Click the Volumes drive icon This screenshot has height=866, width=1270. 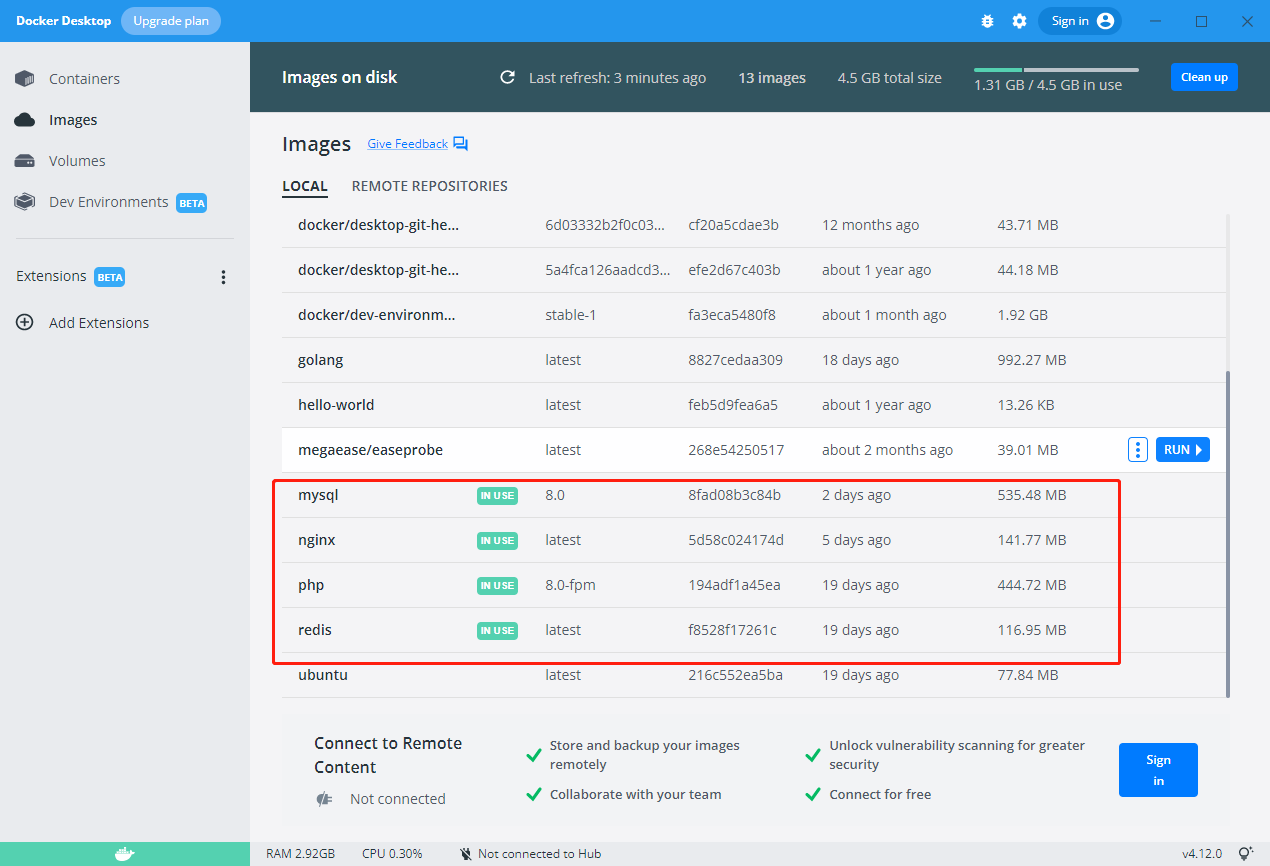tap(25, 161)
